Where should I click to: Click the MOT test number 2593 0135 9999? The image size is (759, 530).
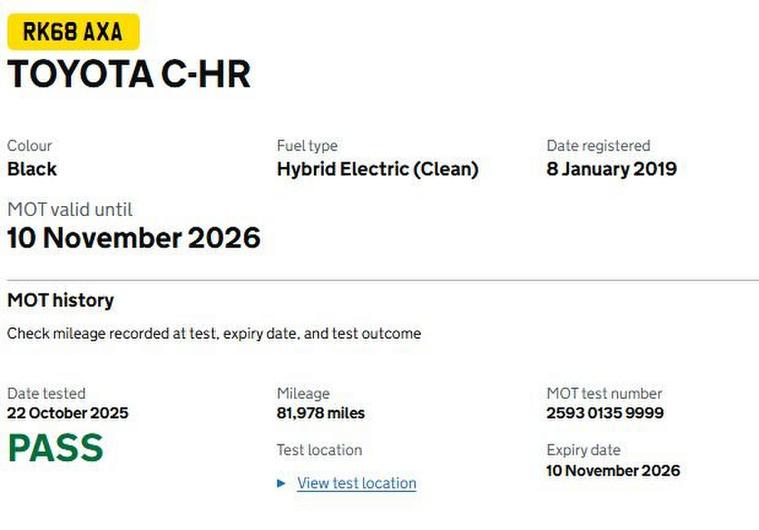tap(604, 413)
